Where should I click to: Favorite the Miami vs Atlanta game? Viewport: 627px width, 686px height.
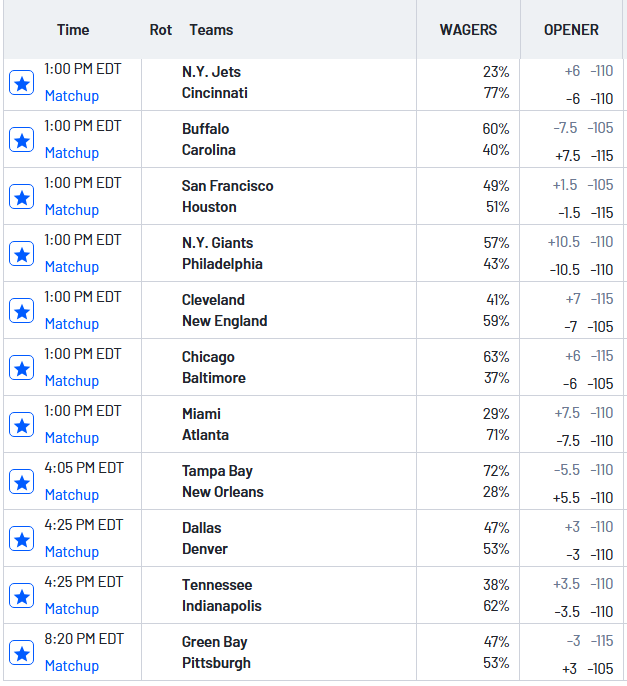tap(21, 425)
